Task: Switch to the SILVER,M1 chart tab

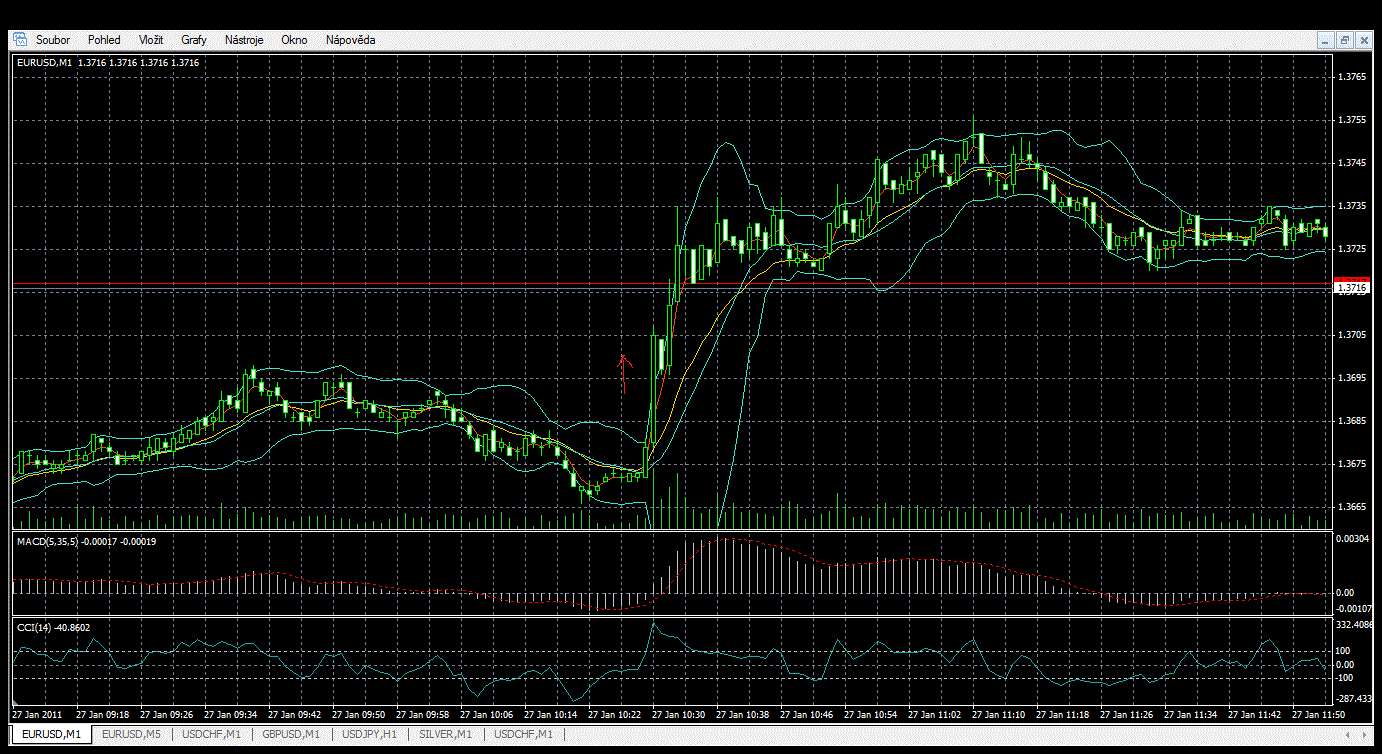Action: (446, 735)
